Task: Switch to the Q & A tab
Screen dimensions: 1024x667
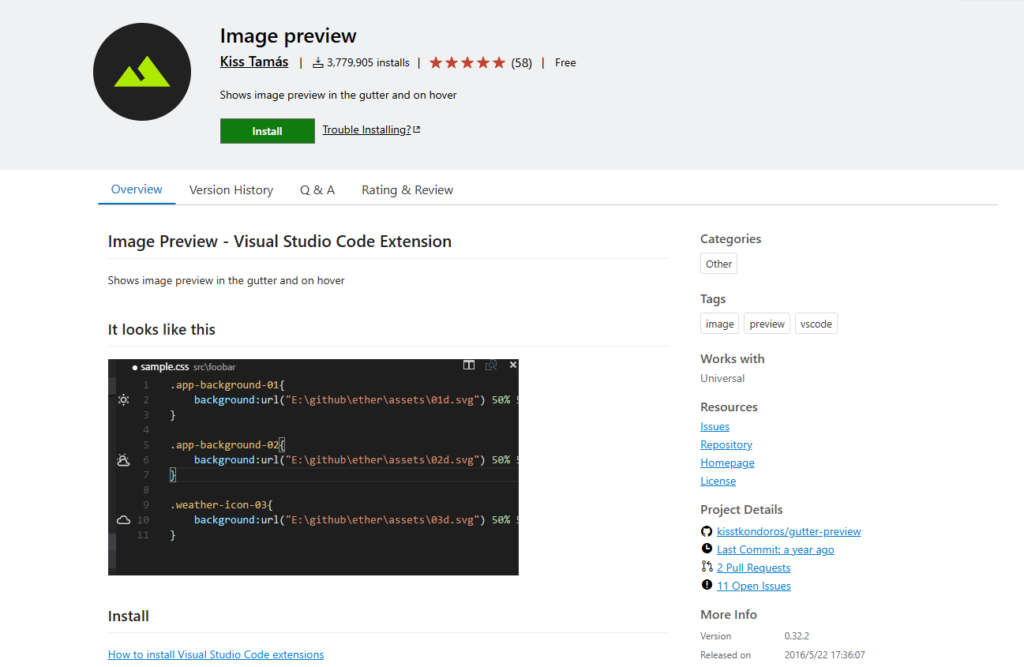Action: [317, 190]
